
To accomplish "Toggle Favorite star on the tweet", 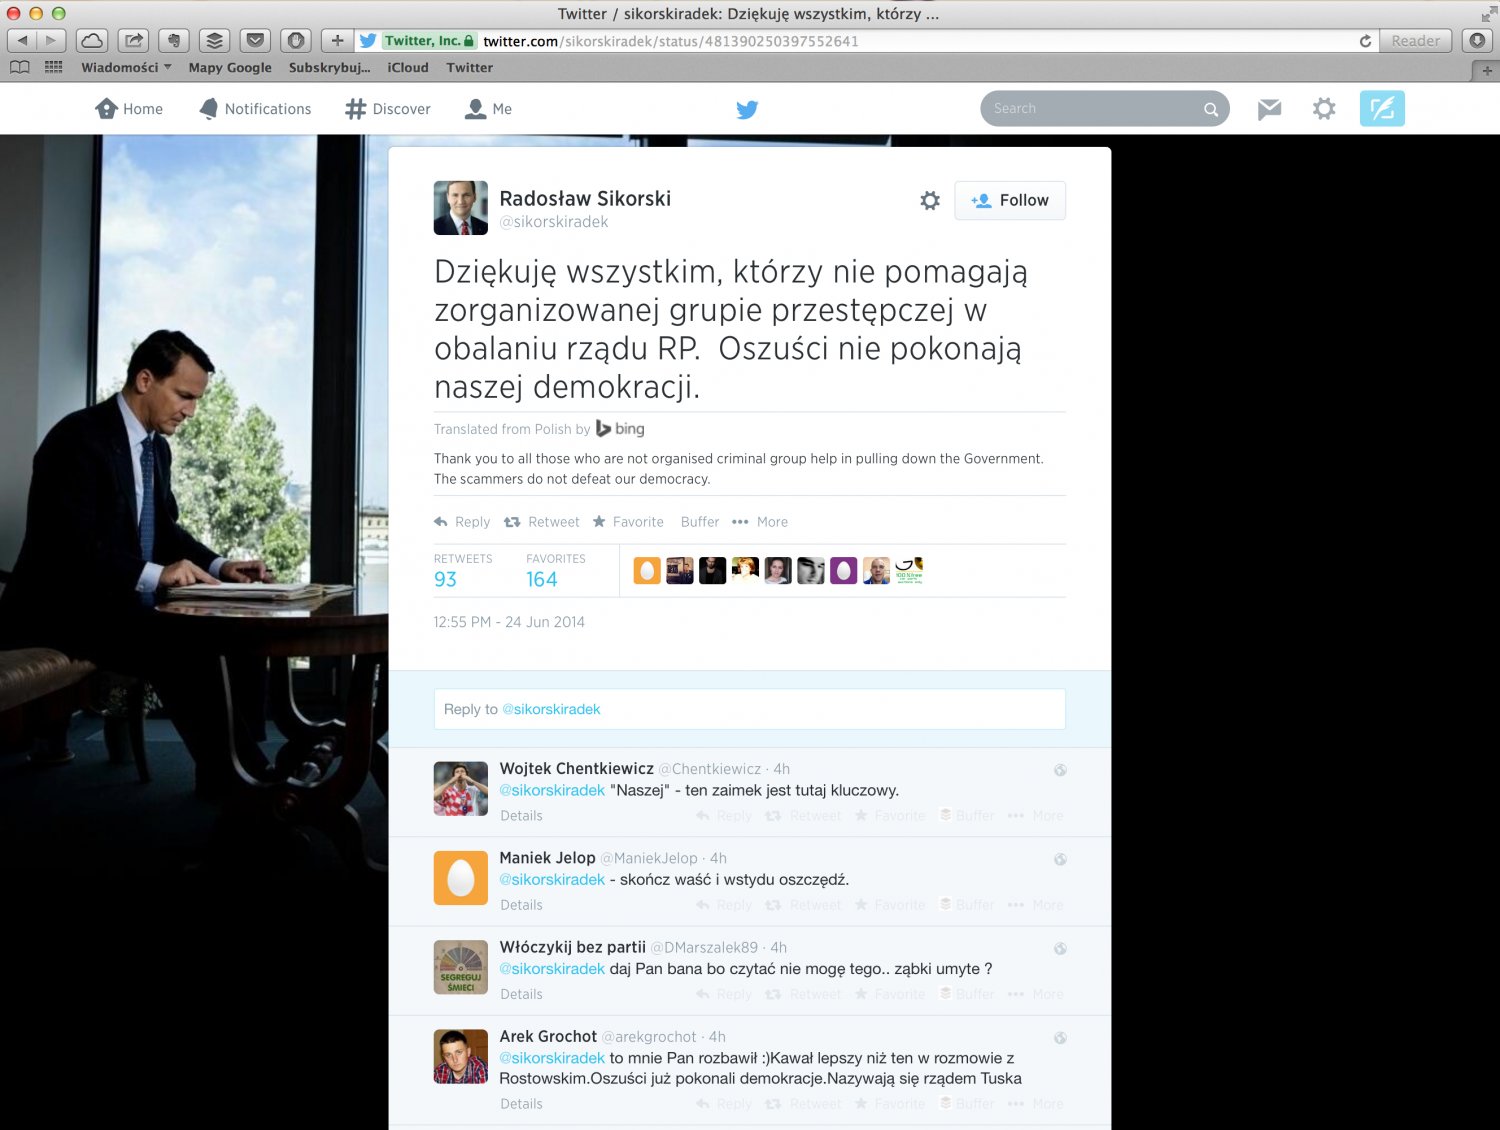I will pos(628,522).
